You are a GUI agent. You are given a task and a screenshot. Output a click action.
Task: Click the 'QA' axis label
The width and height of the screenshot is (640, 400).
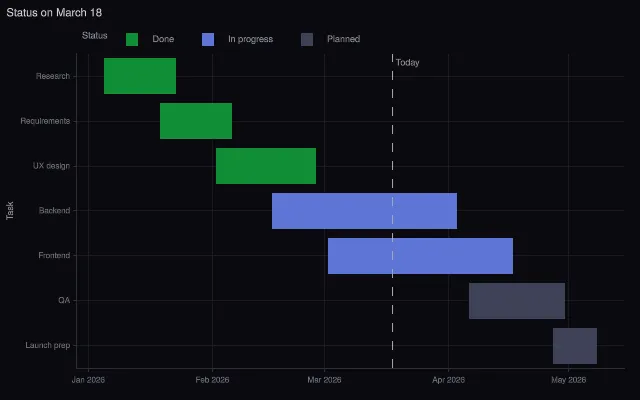coord(64,300)
